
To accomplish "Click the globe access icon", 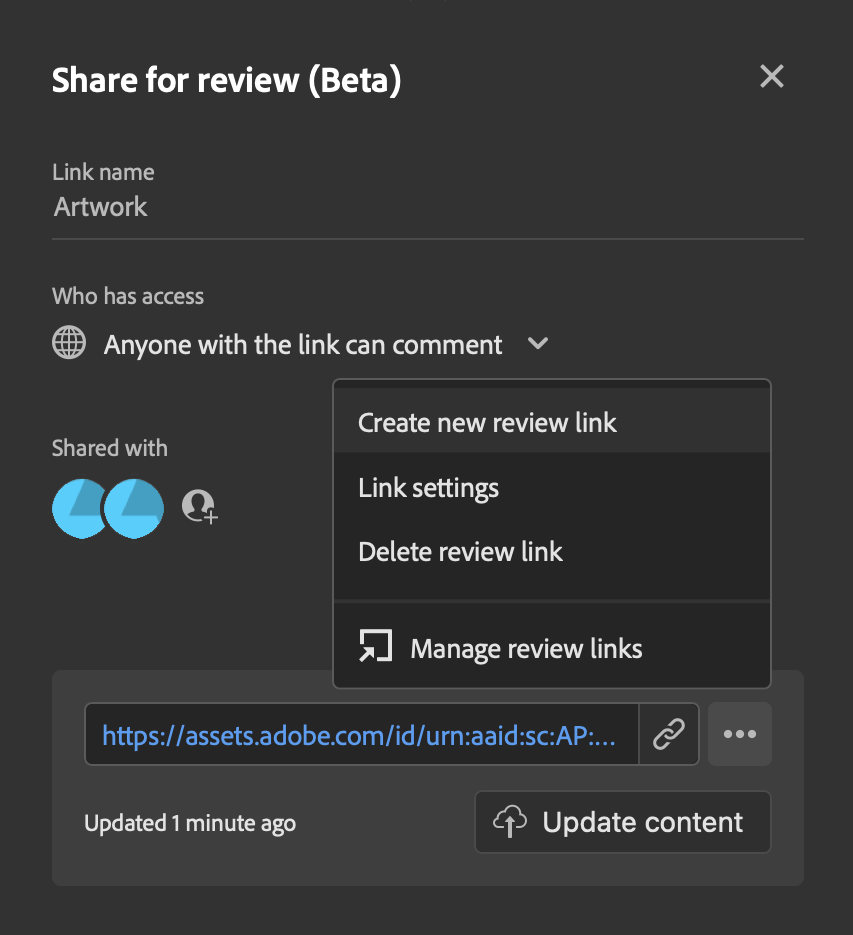I will tap(68, 343).
